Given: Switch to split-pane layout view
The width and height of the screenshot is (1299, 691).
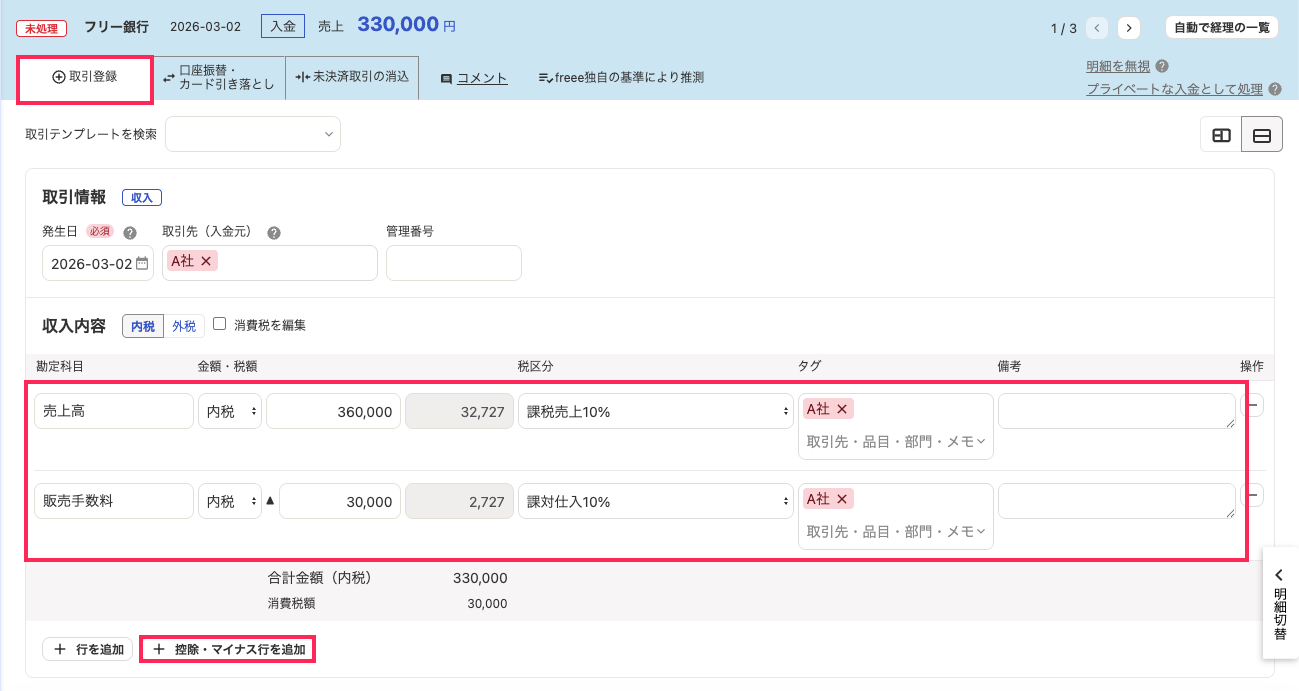Looking at the screenshot, I should [x=1221, y=135].
